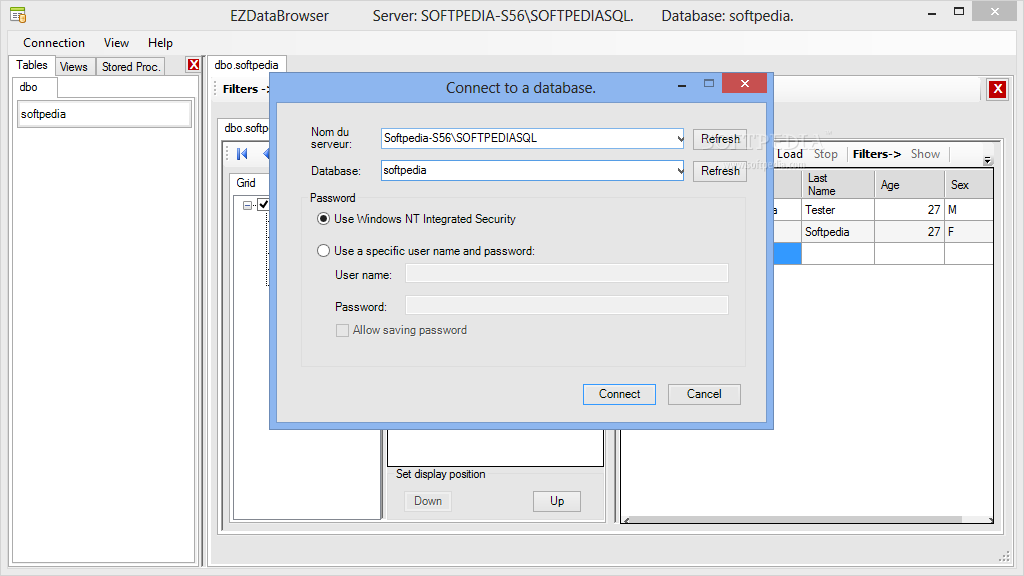
Task: Open the toolbar overflow arrow beside Show
Action: pyautogui.click(x=987, y=160)
